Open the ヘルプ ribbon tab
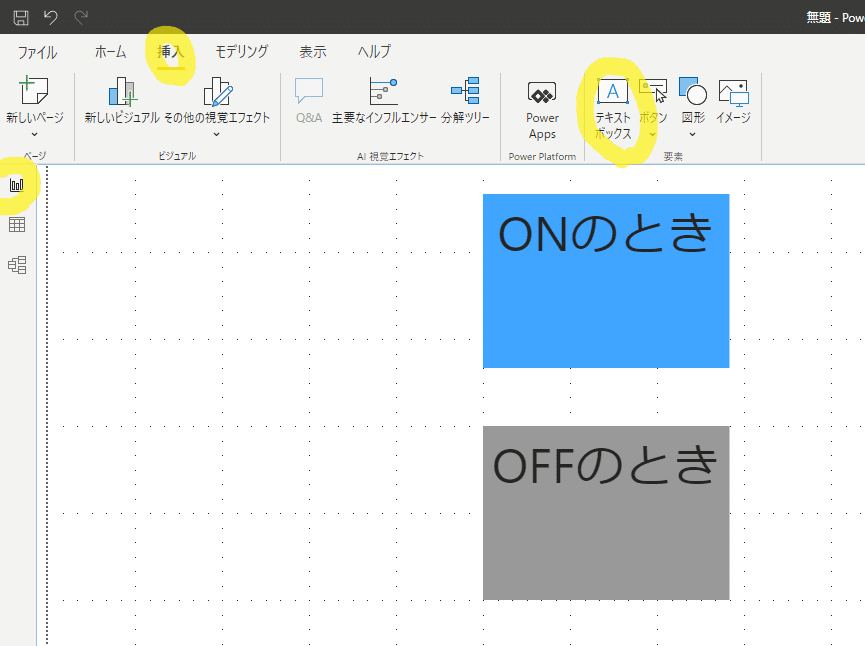 [373, 51]
